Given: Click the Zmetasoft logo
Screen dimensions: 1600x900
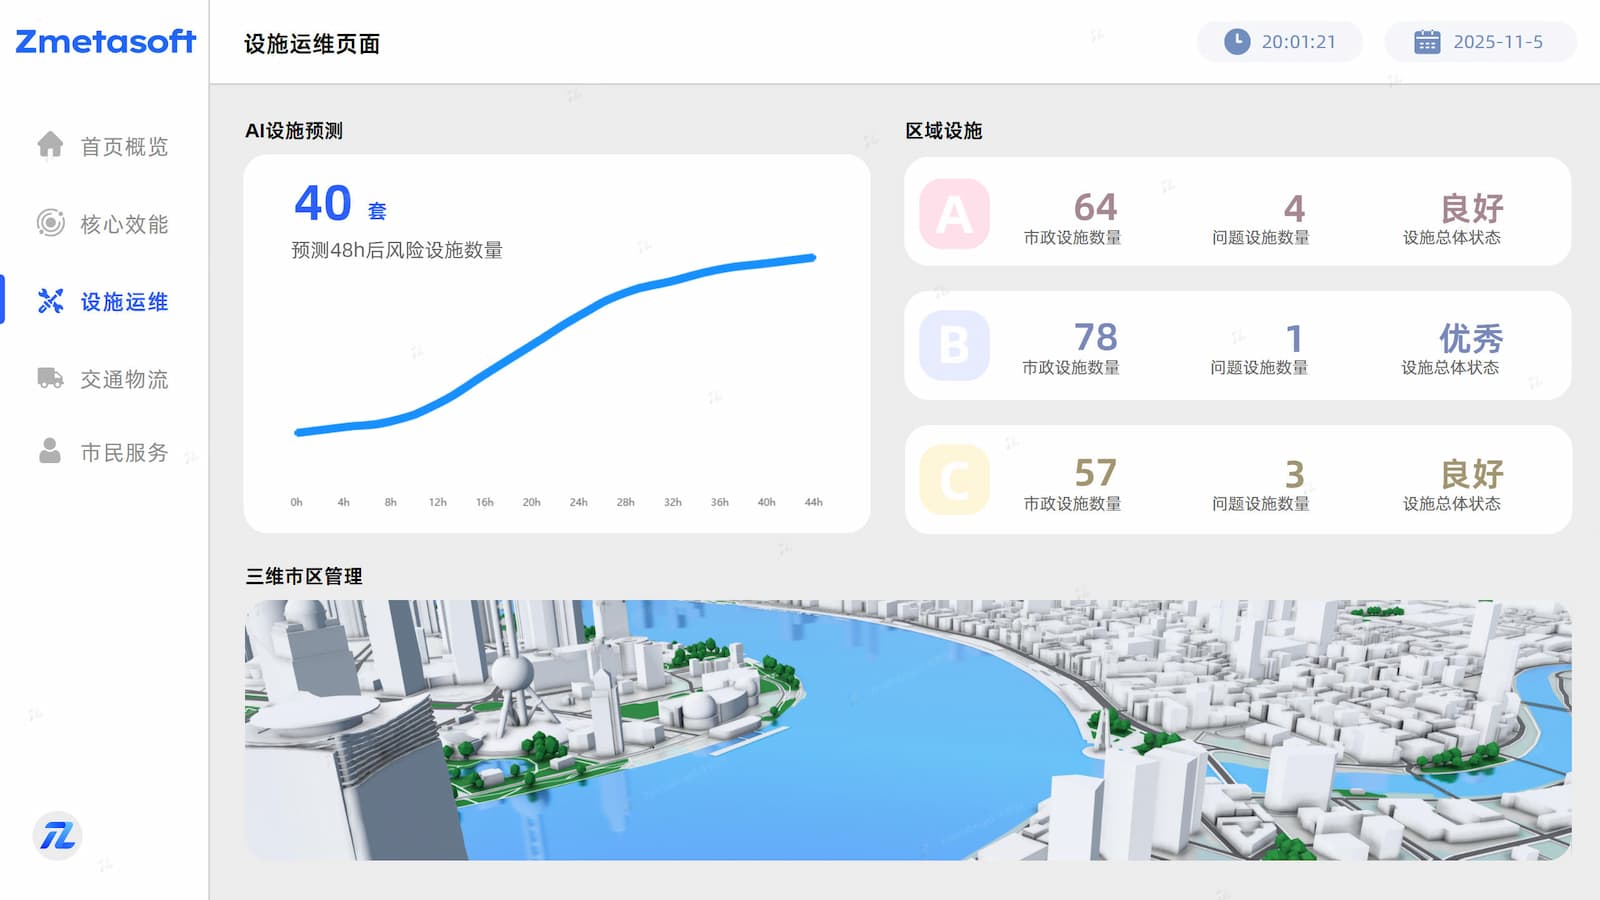Looking at the screenshot, I should tap(104, 42).
